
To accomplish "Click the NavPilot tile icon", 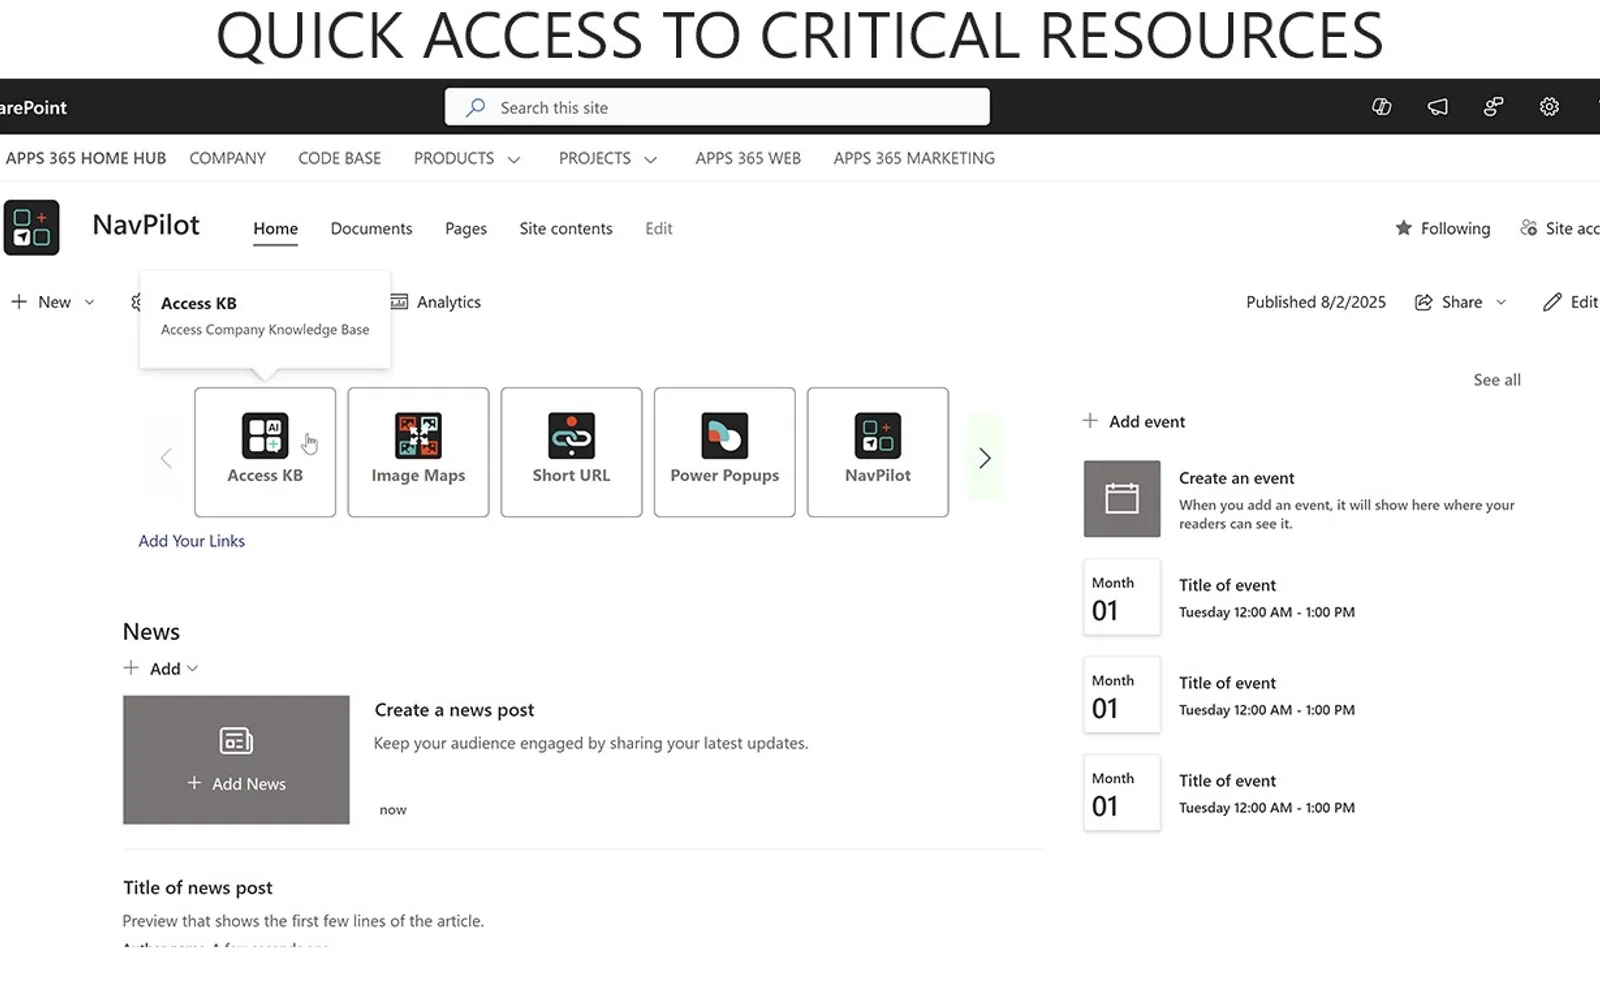I will pos(877,436).
